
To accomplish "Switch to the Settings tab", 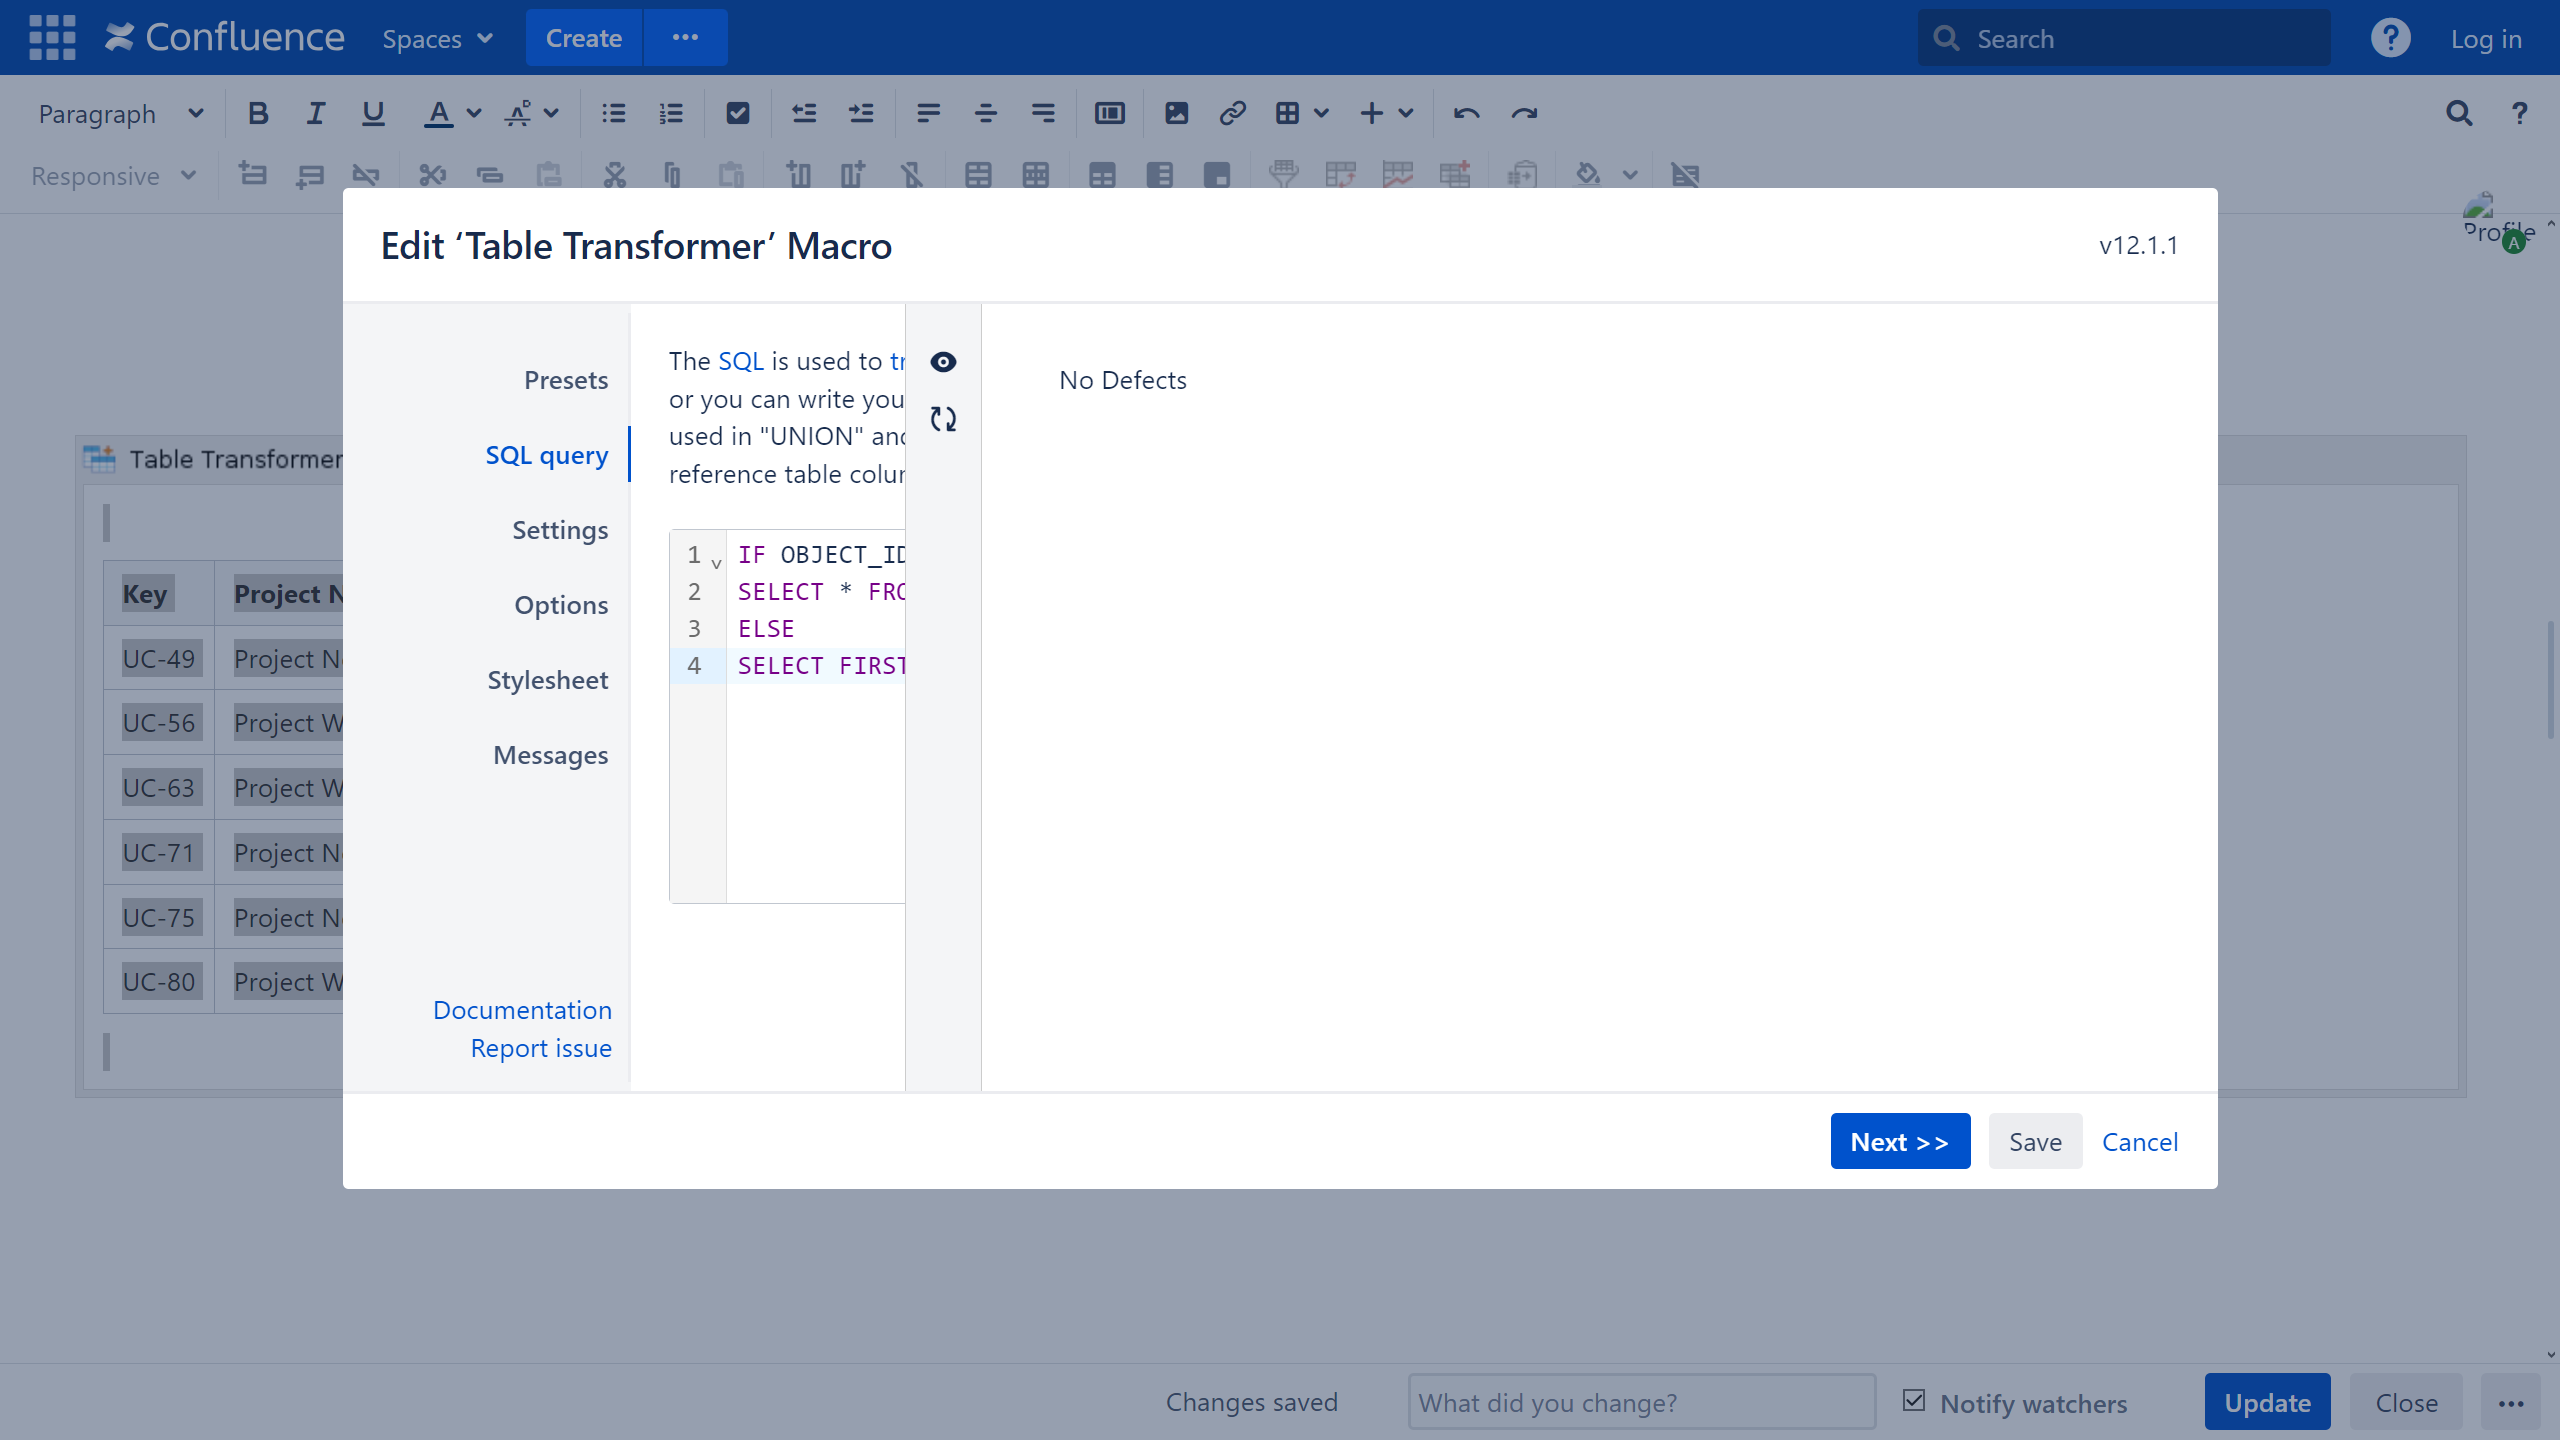I will 559,530.
